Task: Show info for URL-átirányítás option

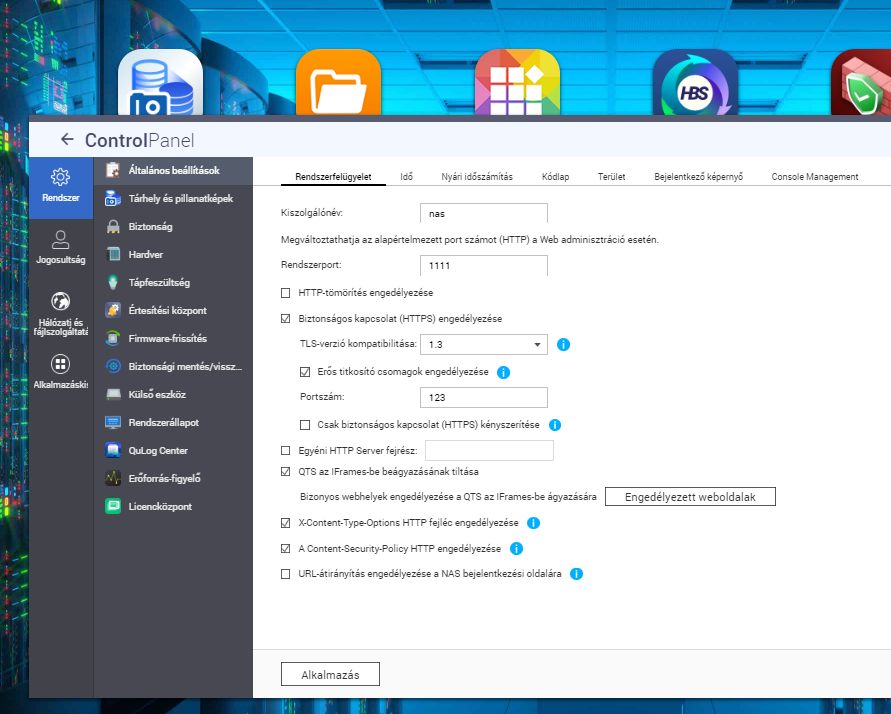Action: (576, 574)
